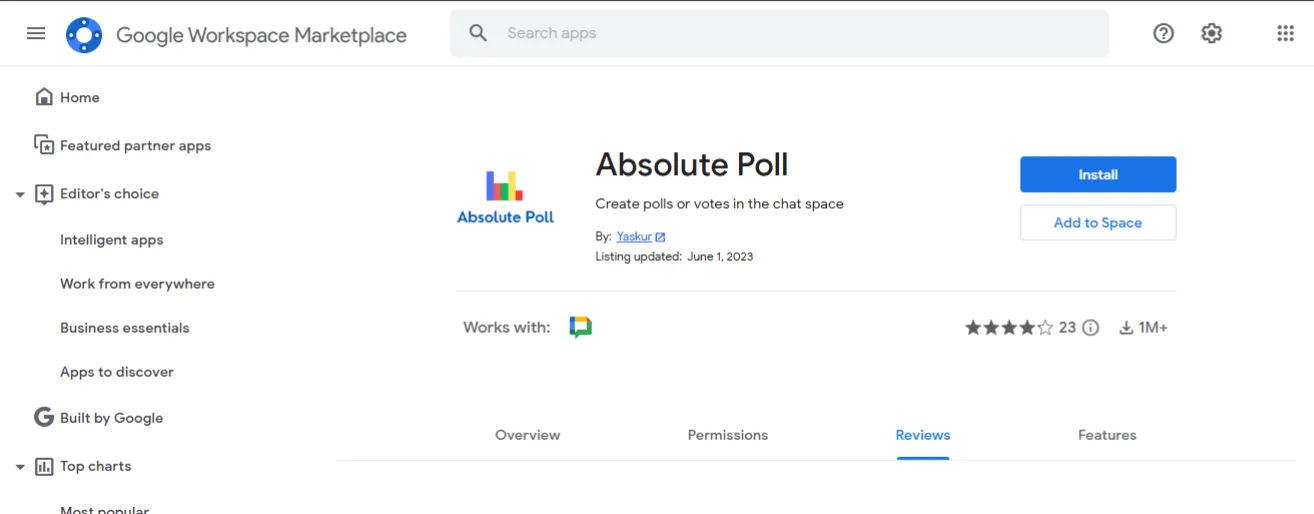Viewport: 1314px width, 514px height.
Task: Select Intelligent apps
Action: click(x=111, y=240)
